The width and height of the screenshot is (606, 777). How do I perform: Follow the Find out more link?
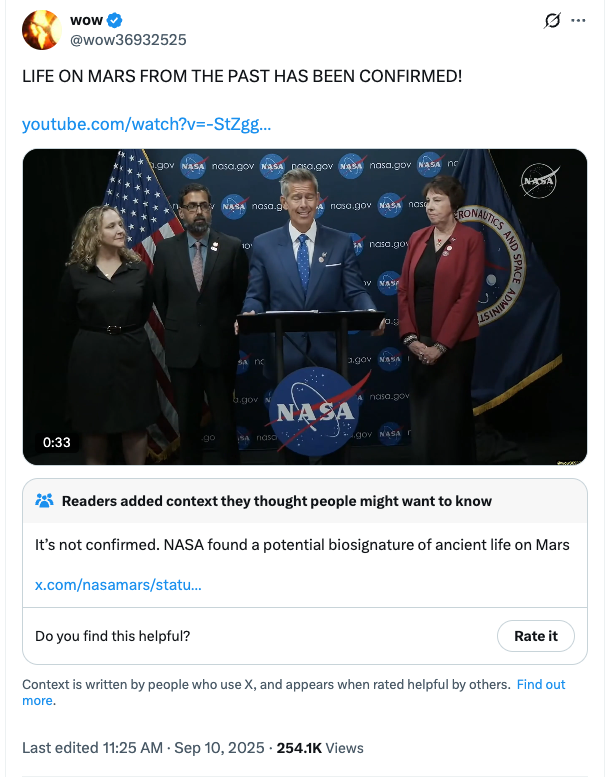click(540, 685)
